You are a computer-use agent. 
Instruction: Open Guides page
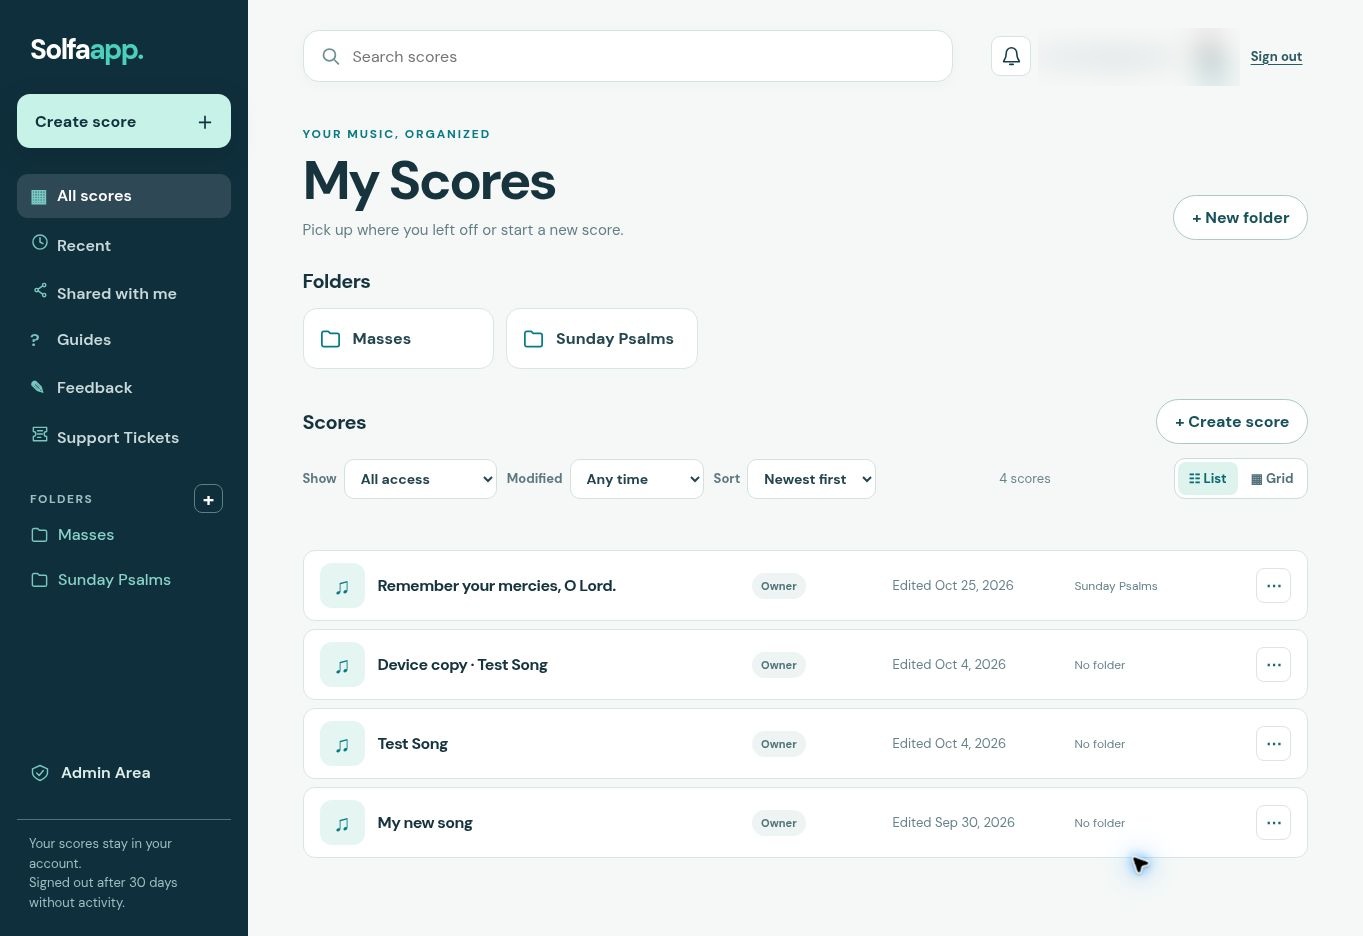point(124,340)
